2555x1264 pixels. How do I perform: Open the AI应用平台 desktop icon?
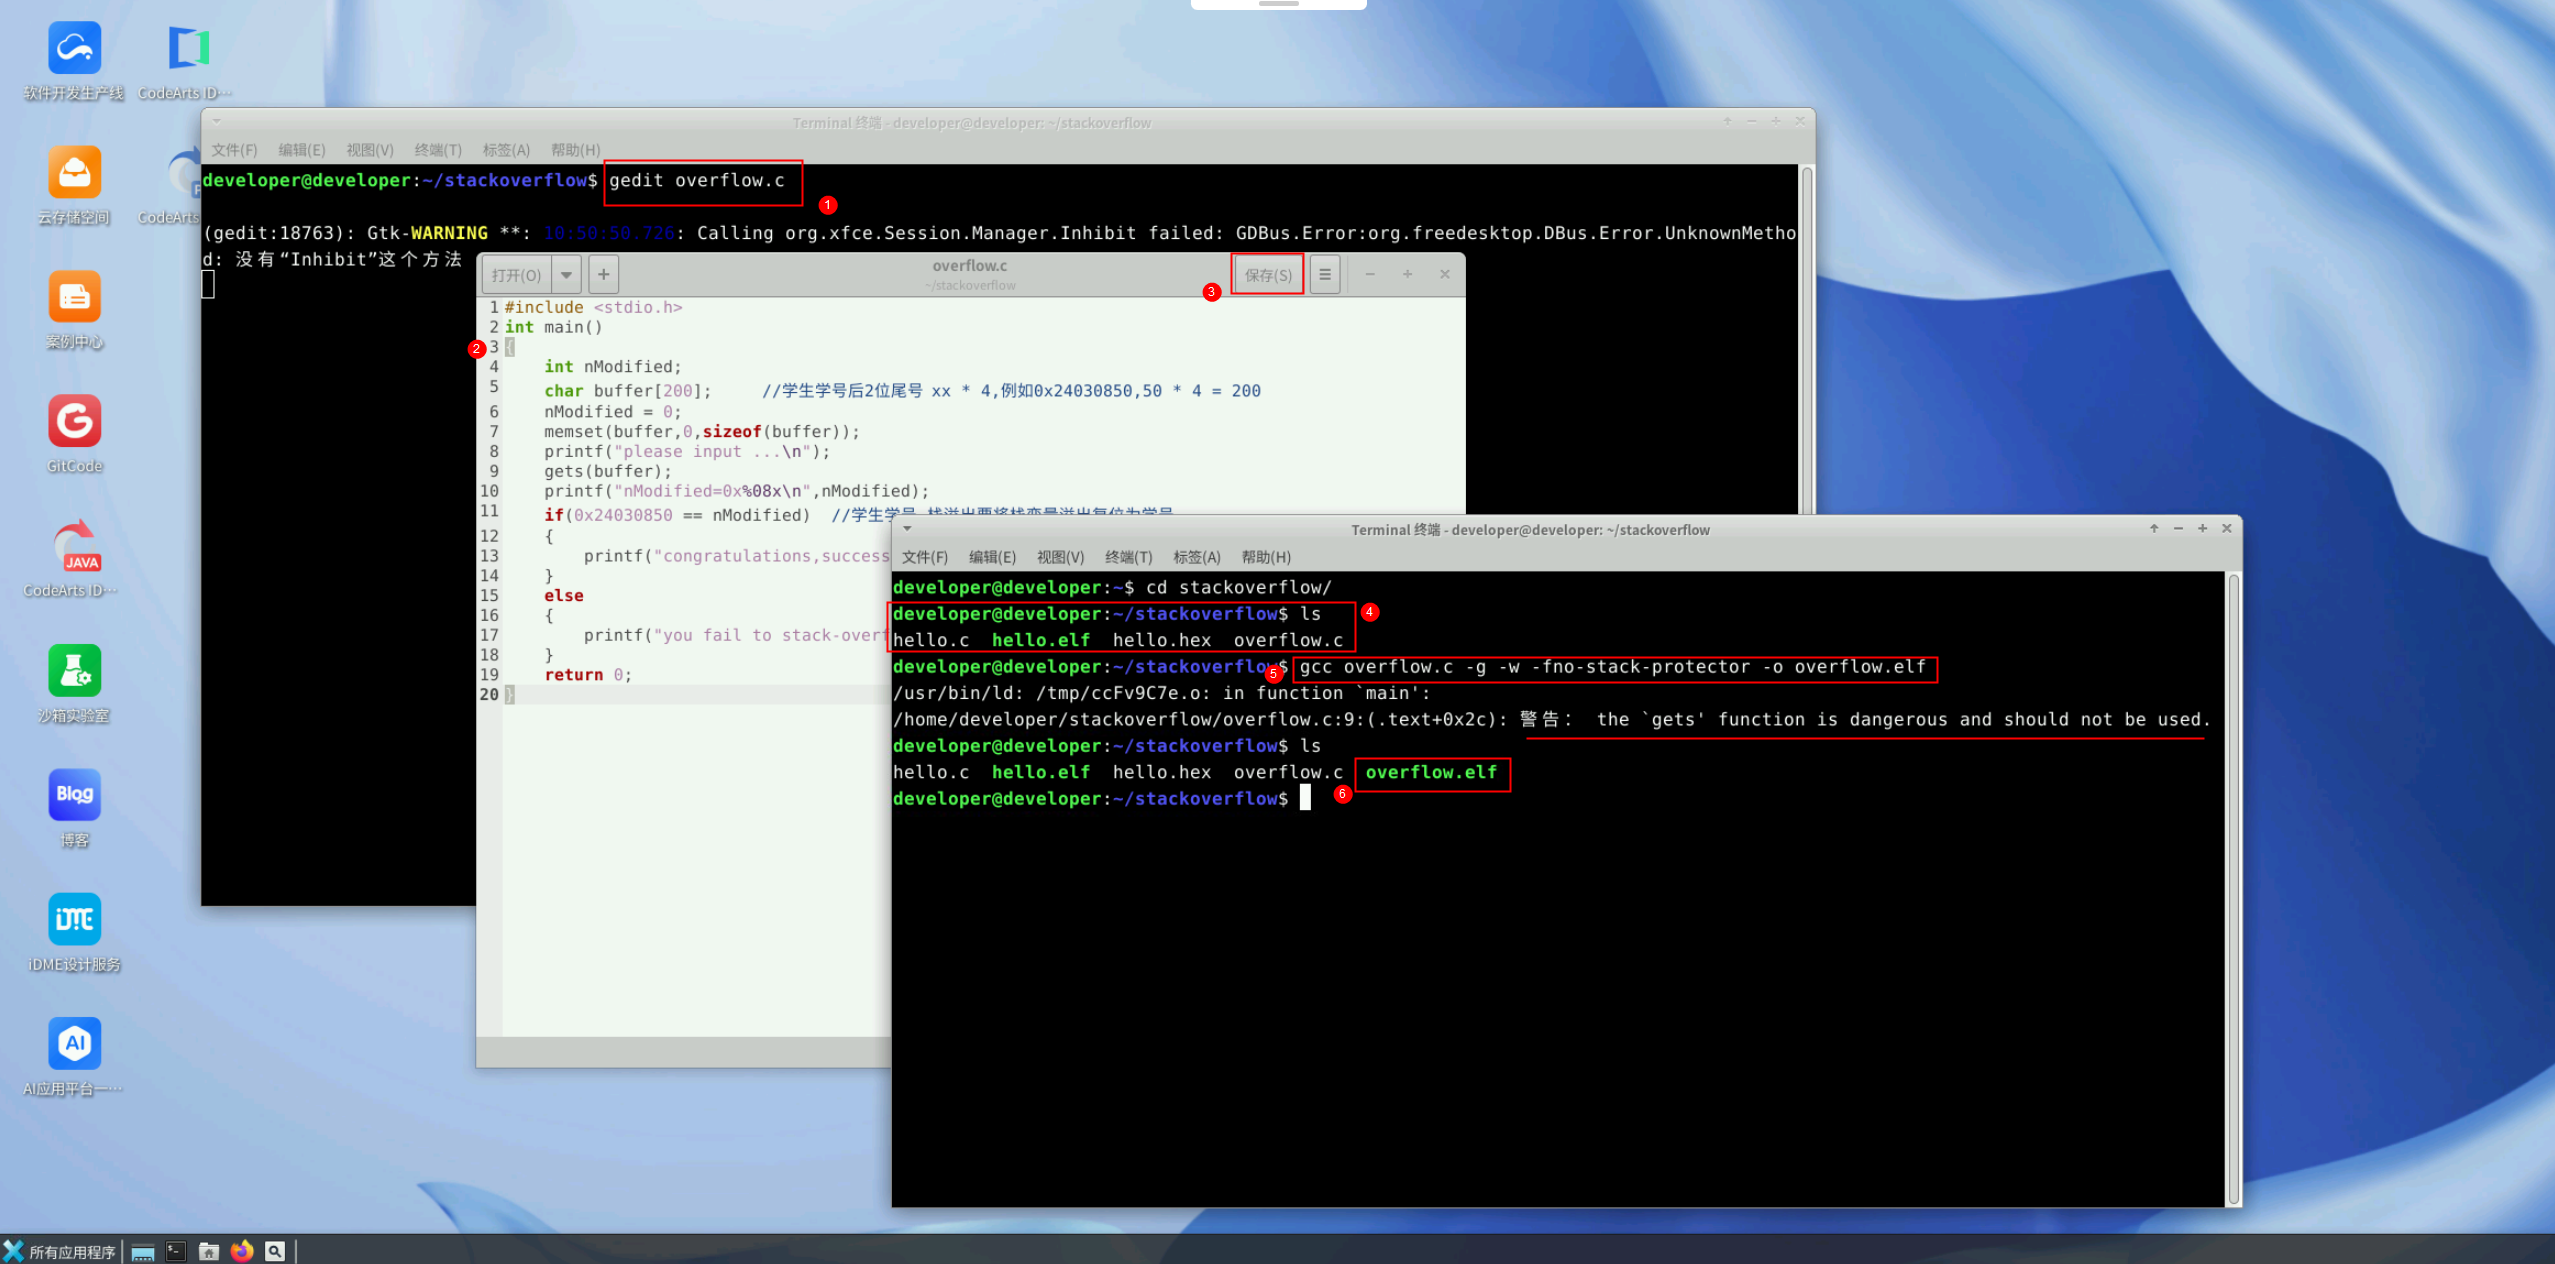pyautogui.click(x=74, y=1044)
